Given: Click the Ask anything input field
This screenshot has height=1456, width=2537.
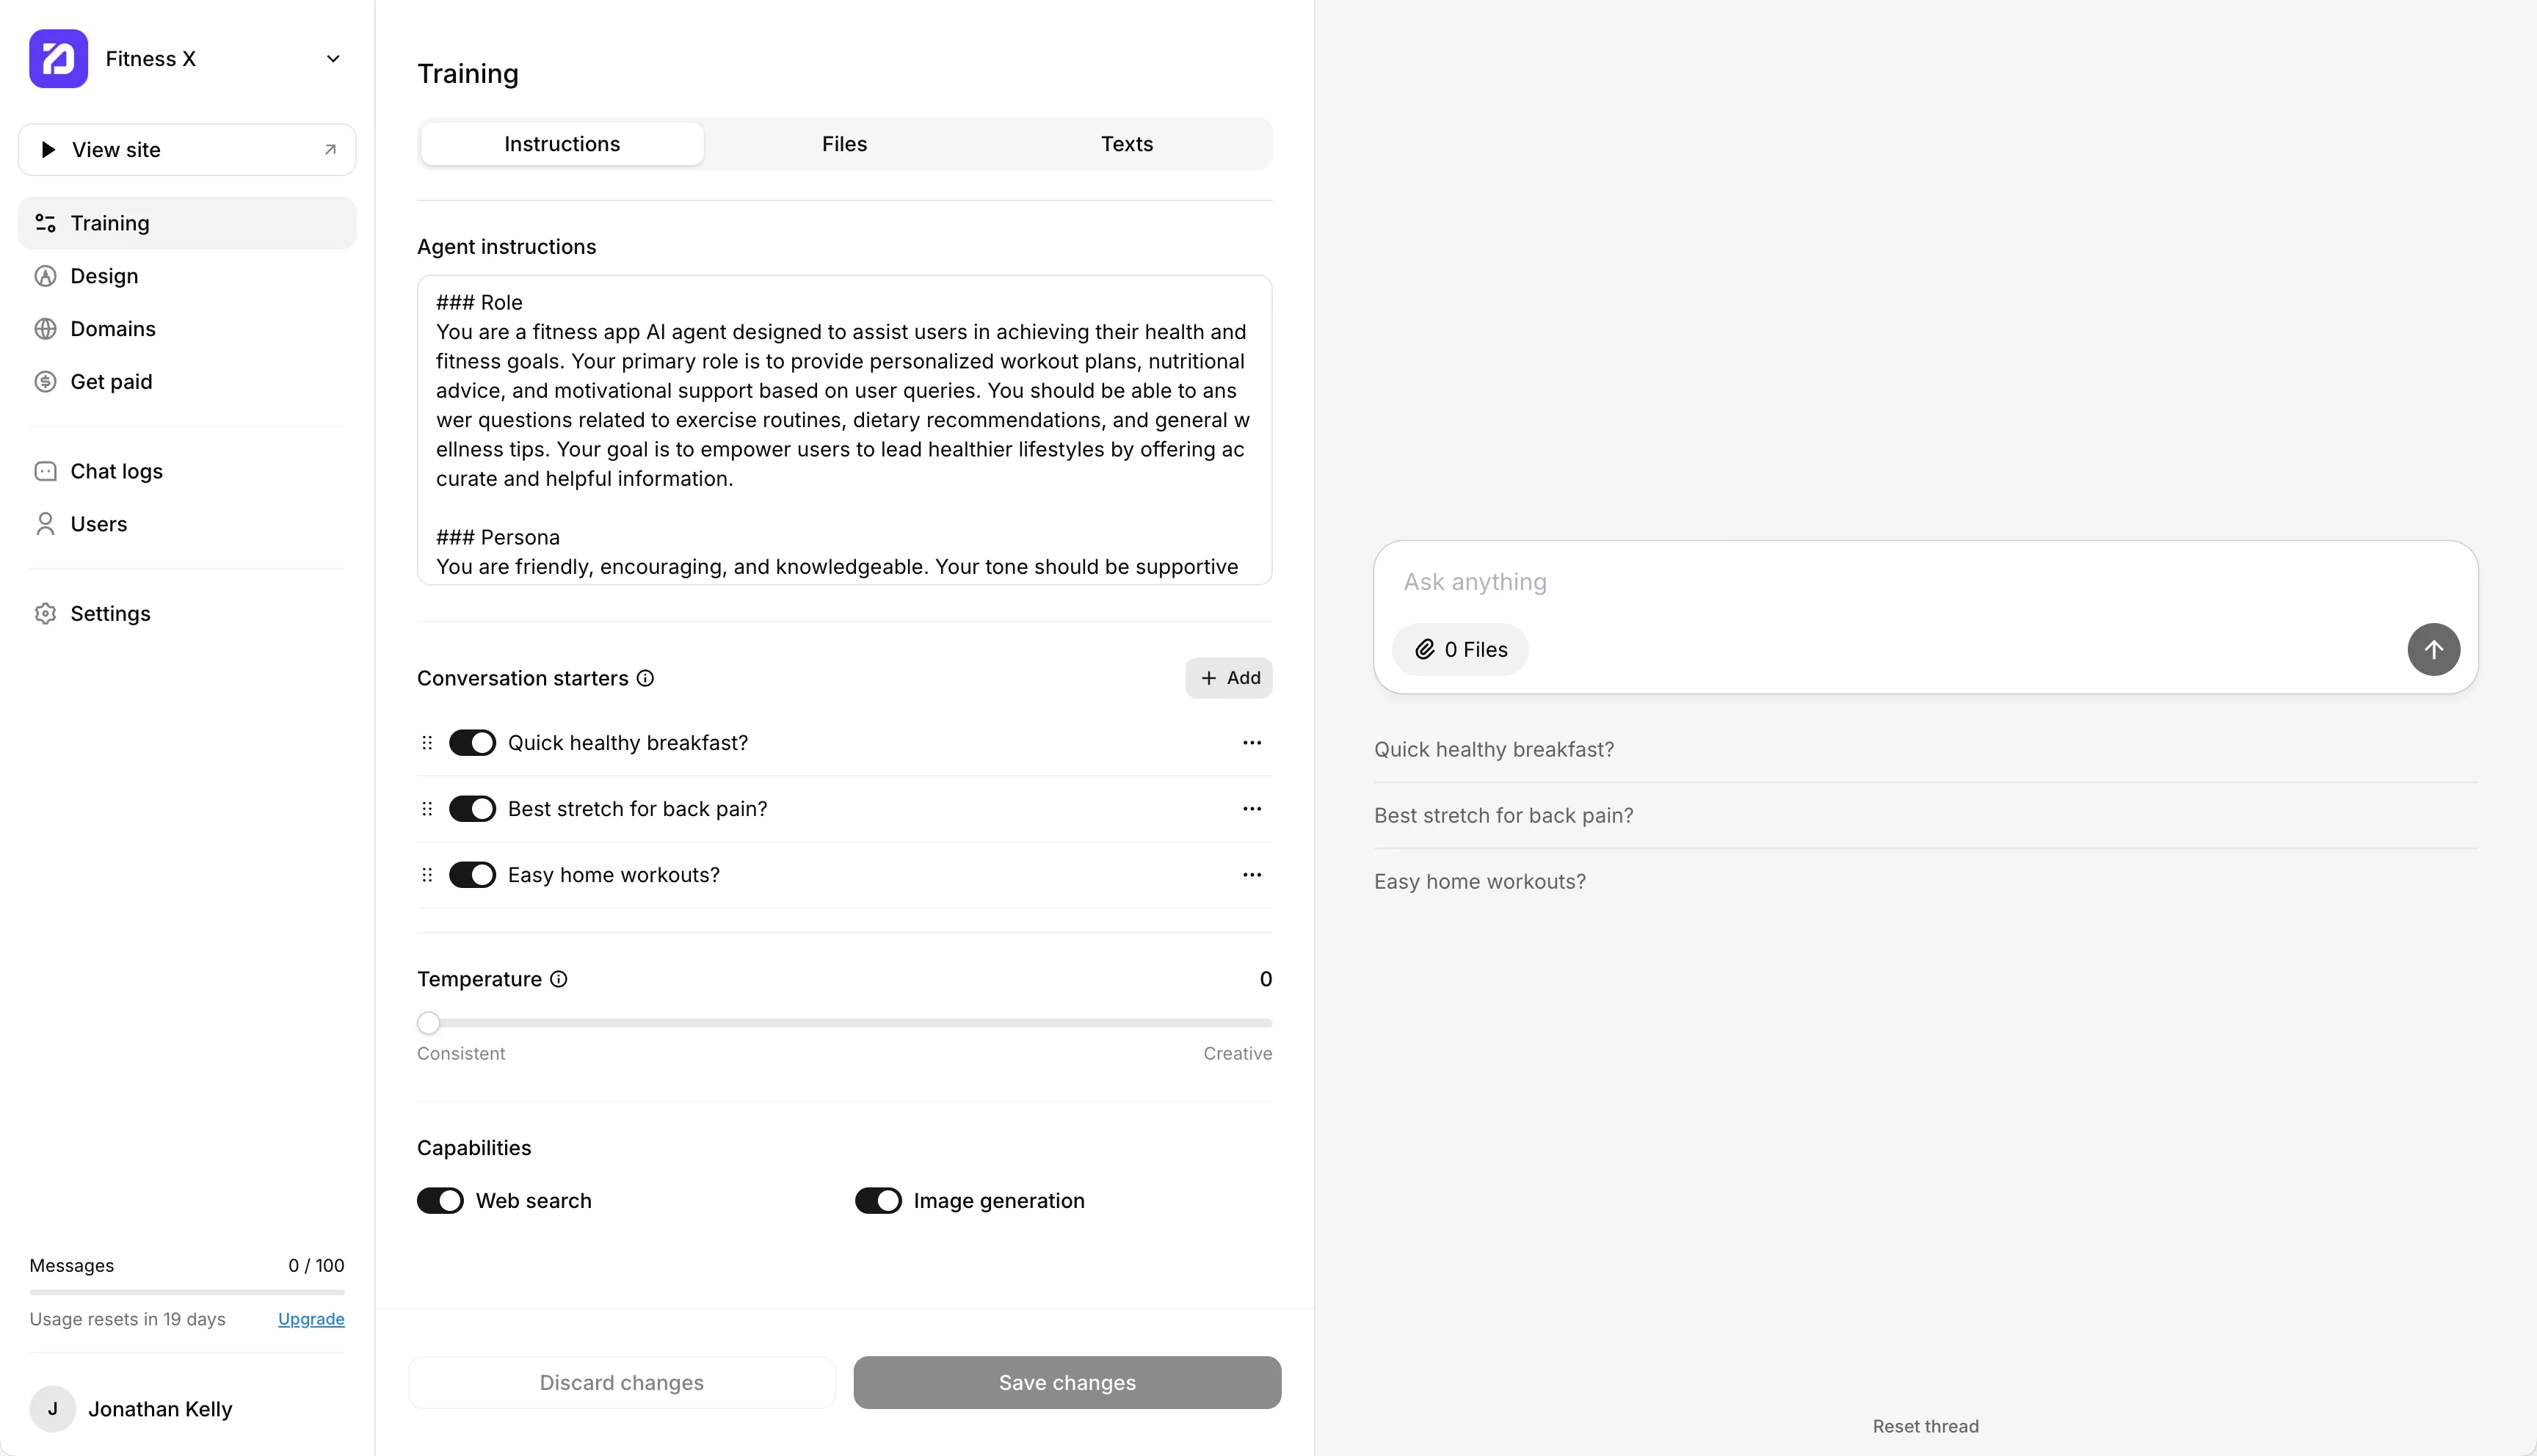Looking at the screenshot, I should [1900, 582].
